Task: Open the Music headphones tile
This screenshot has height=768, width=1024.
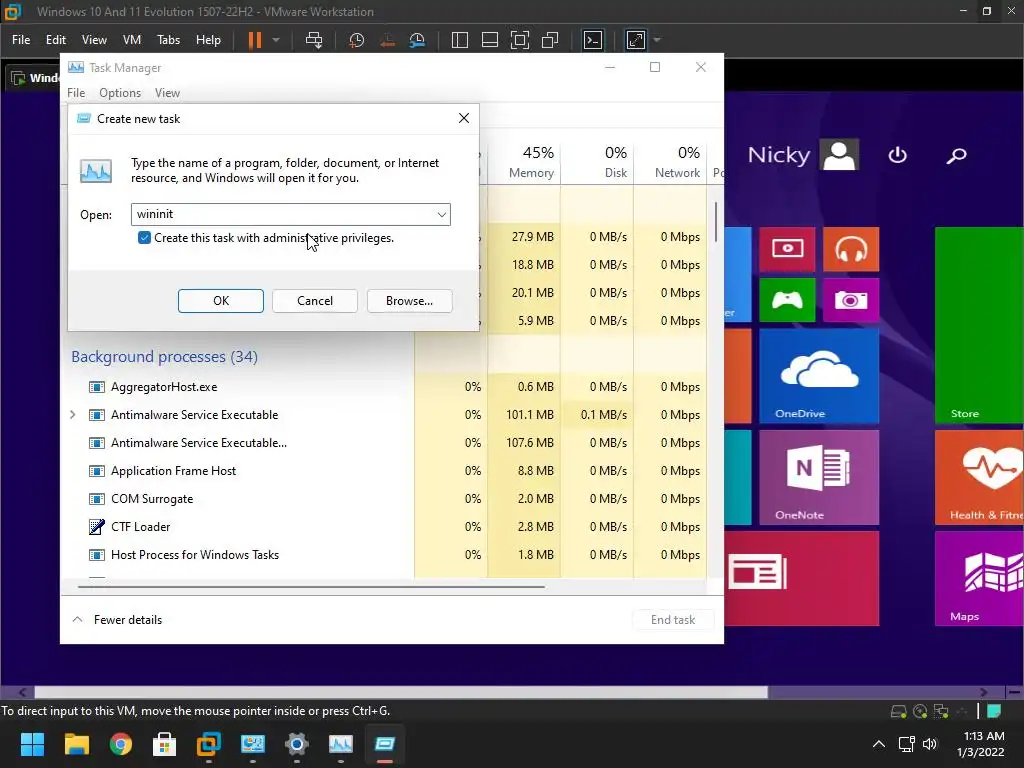Action: [851, 249]
